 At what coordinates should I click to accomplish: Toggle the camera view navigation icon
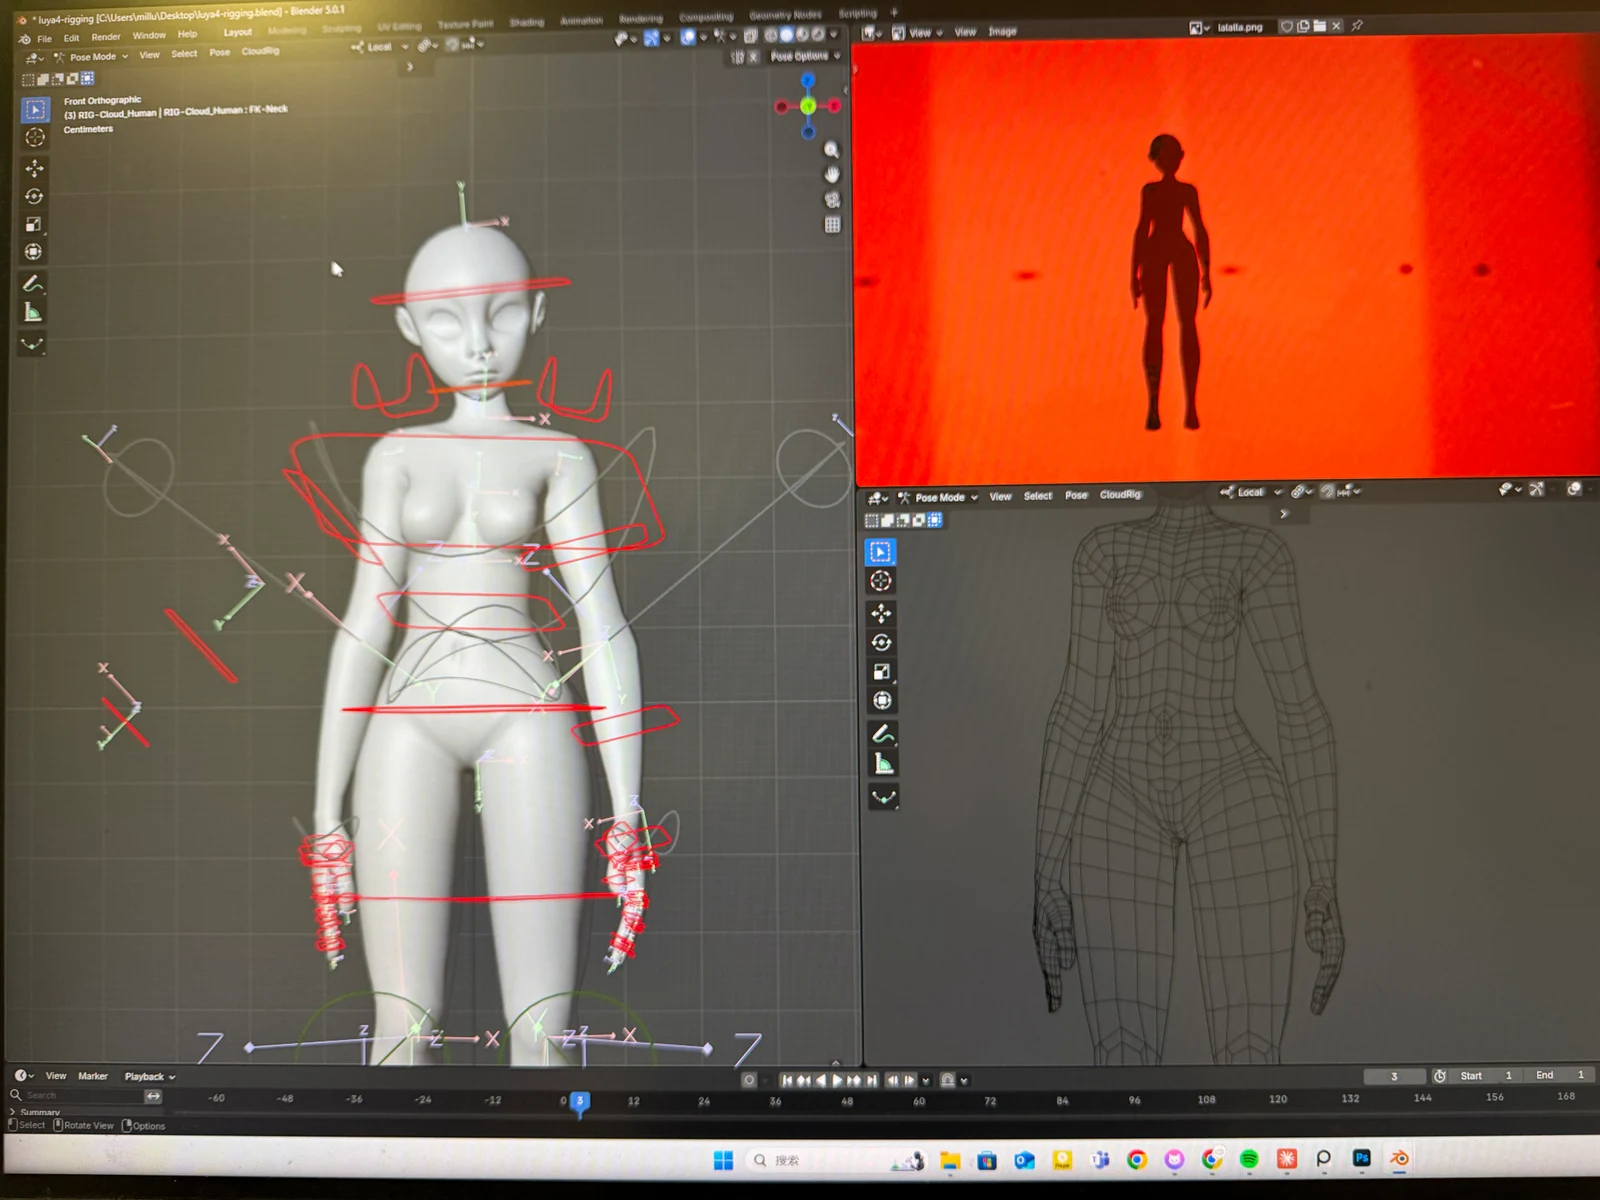coord(831,200)
